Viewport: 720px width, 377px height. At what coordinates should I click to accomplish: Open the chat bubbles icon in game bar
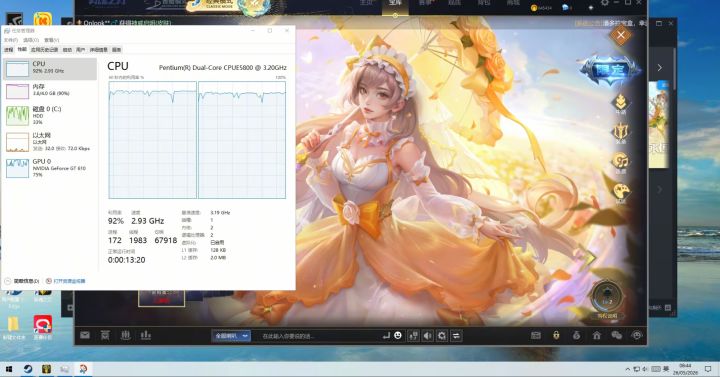pos(617,336)
